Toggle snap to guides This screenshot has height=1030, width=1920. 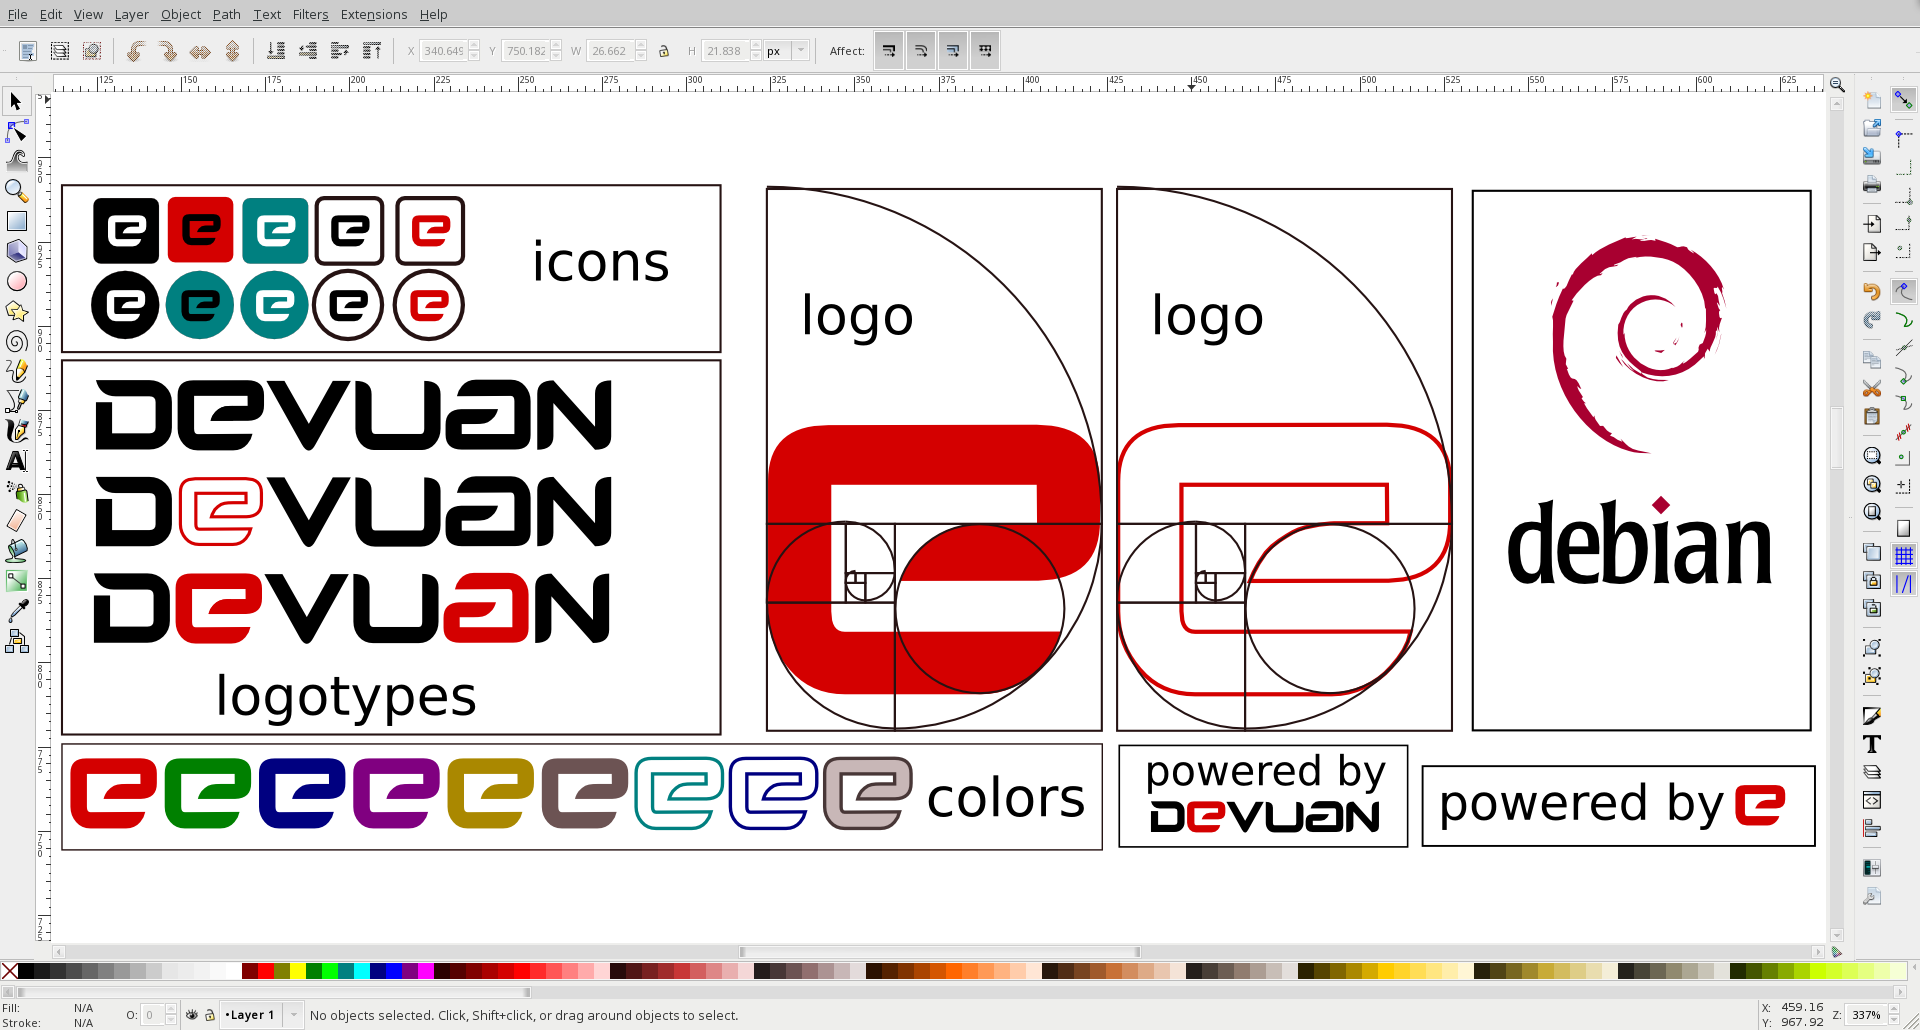click(x=1903, y=584)
